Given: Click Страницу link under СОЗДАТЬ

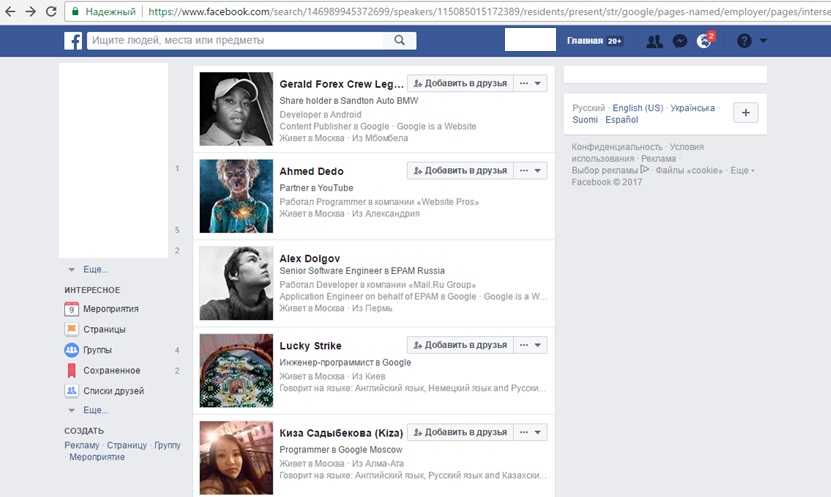Looking at the screenshot, I should tap(127, 445).
